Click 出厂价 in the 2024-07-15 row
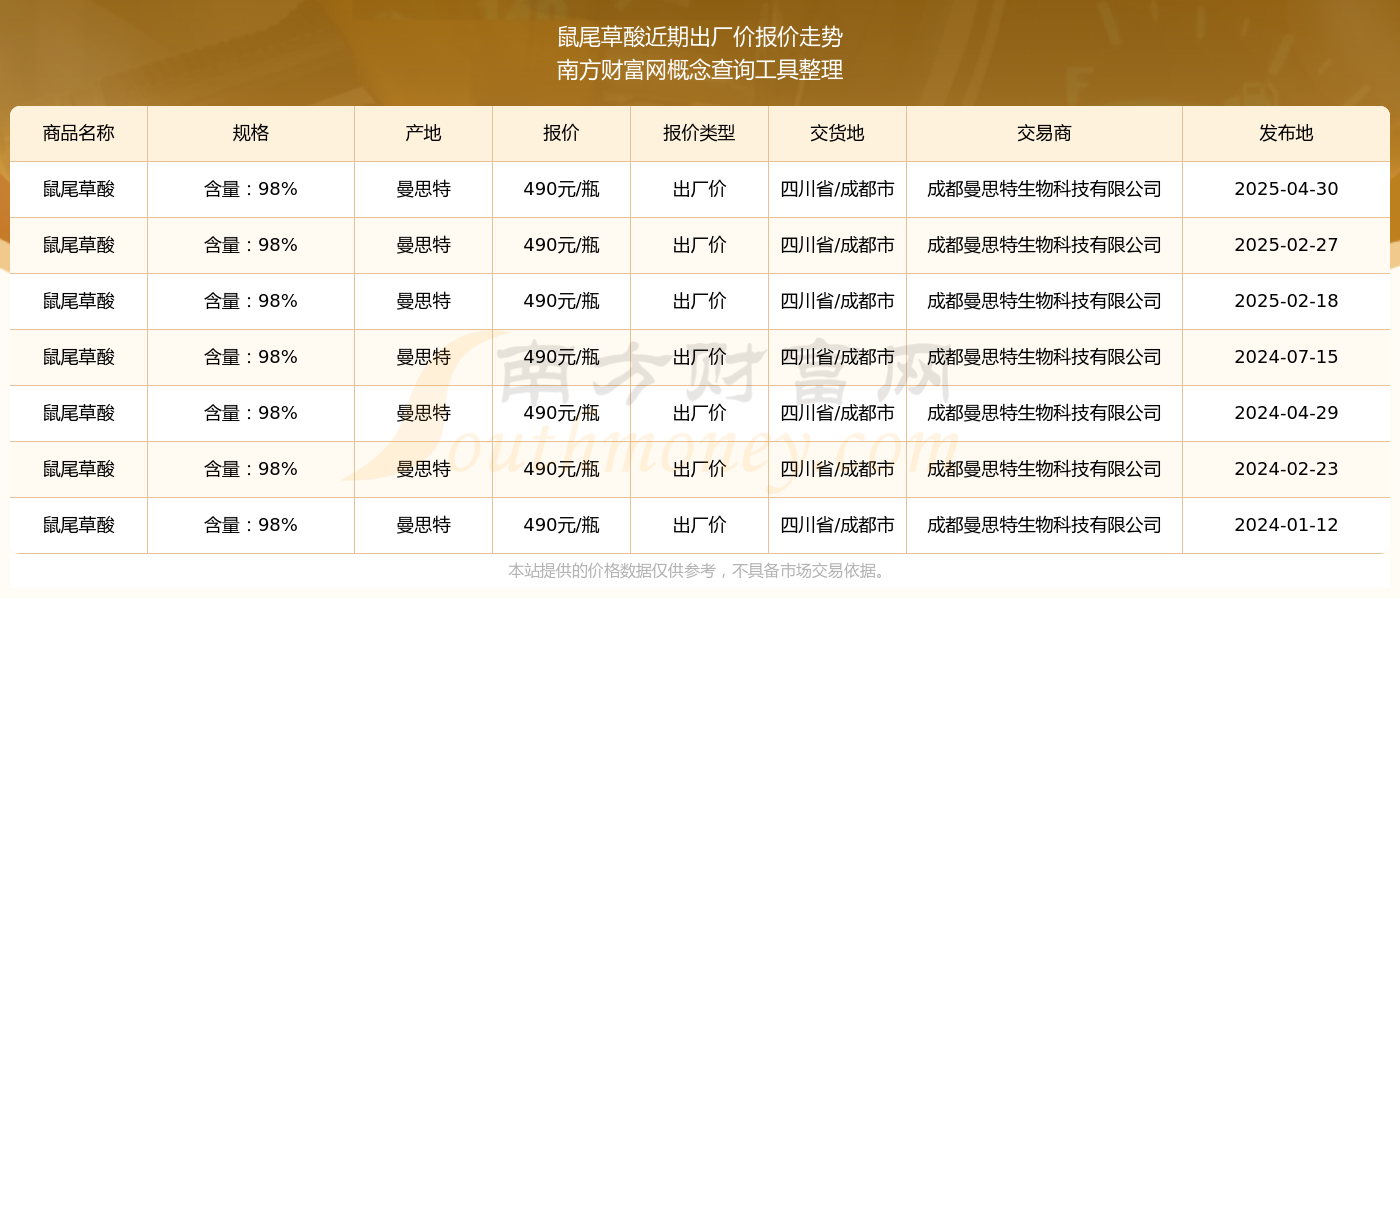Screen dimensions: 1400x1205 [699, 357]
